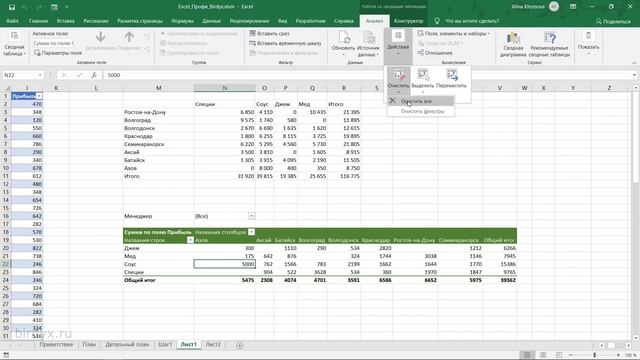The height and width of the screenshot is (360, 640).
Task: Click the Очистить clear icon
Action: 398,75
